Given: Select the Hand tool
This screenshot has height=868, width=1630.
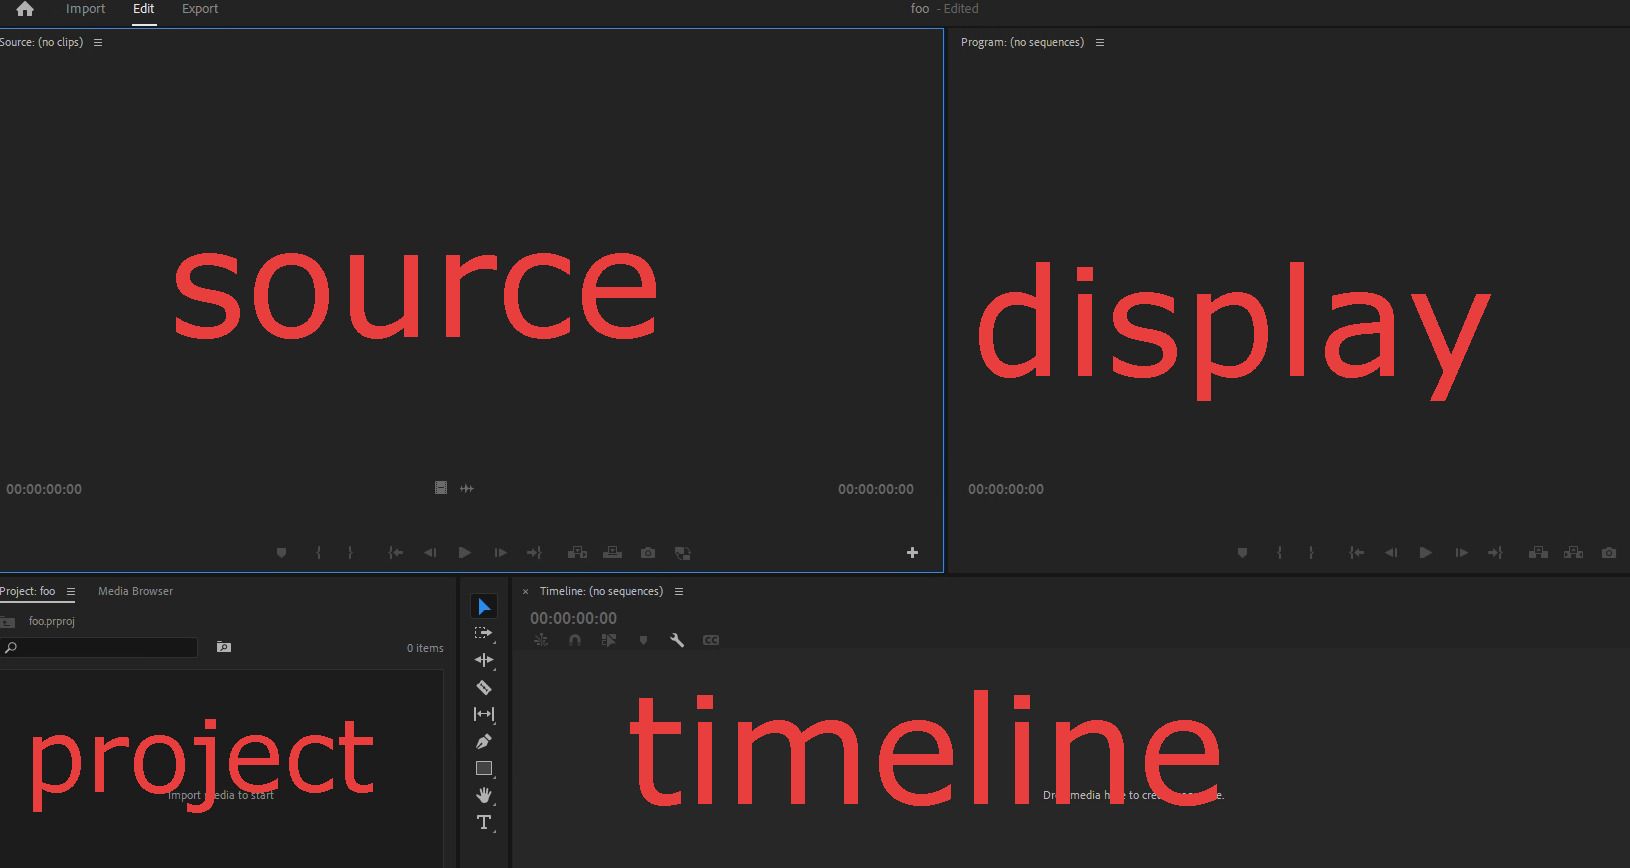Looking at the screenshot, I should 484,795.
